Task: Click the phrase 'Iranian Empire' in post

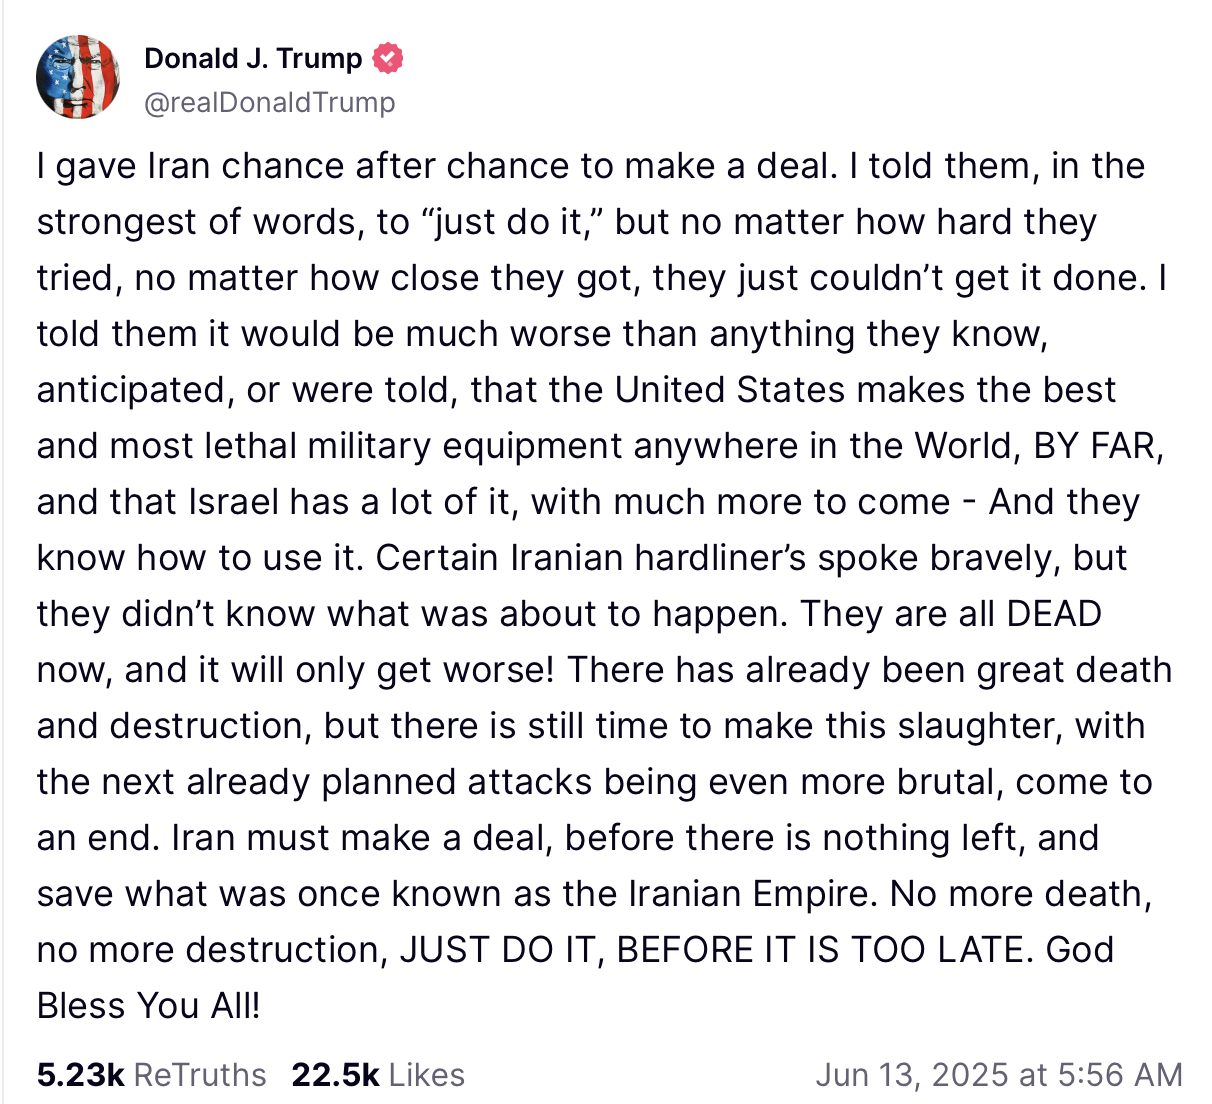Action: 754,894
